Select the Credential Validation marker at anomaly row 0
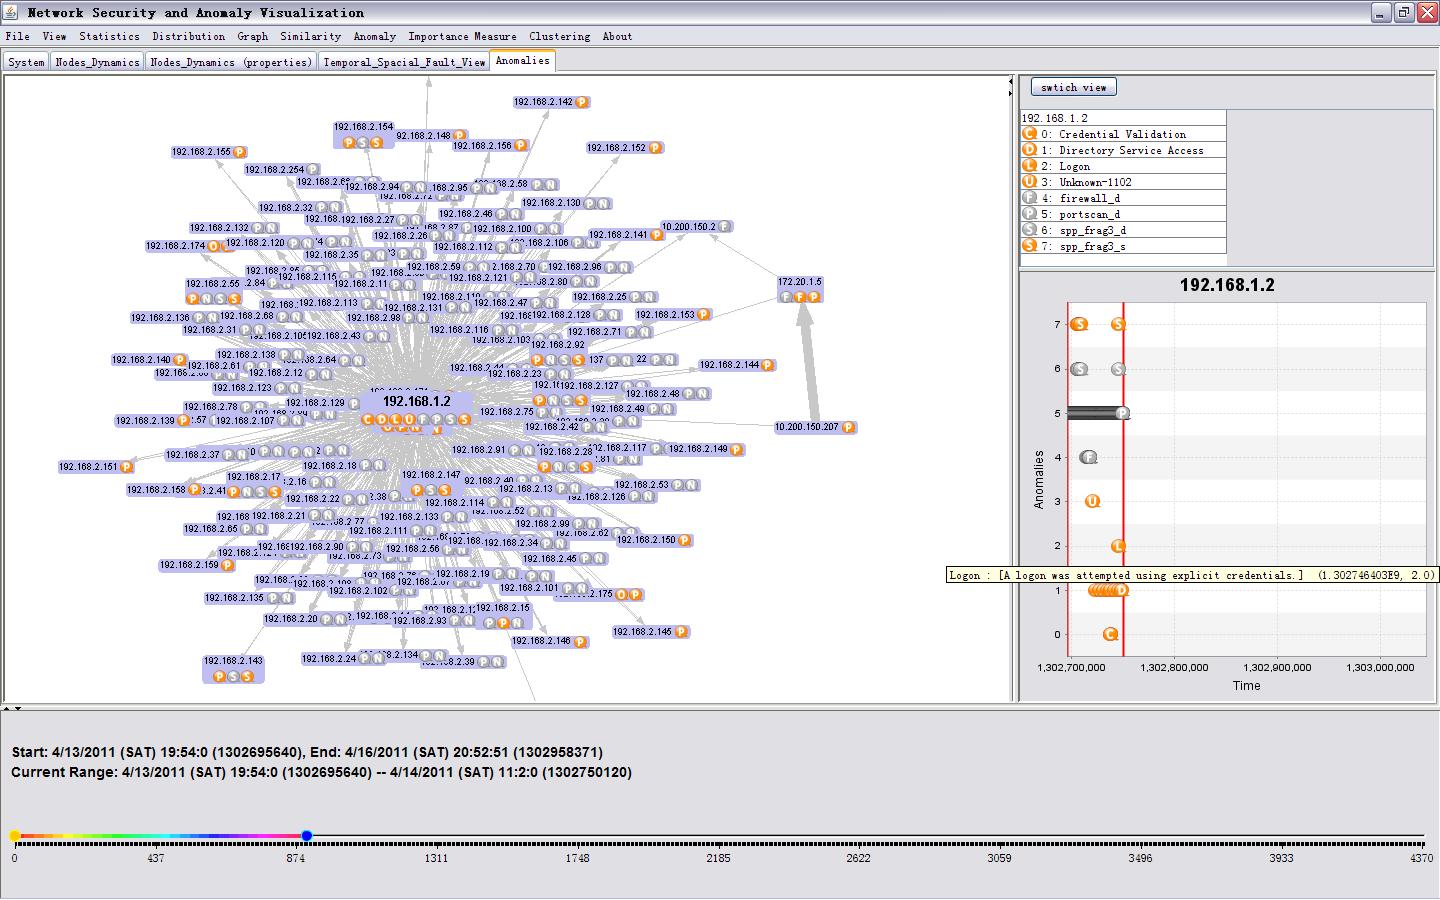This screenshot has height=900, width=1440. click(1109, 634)
